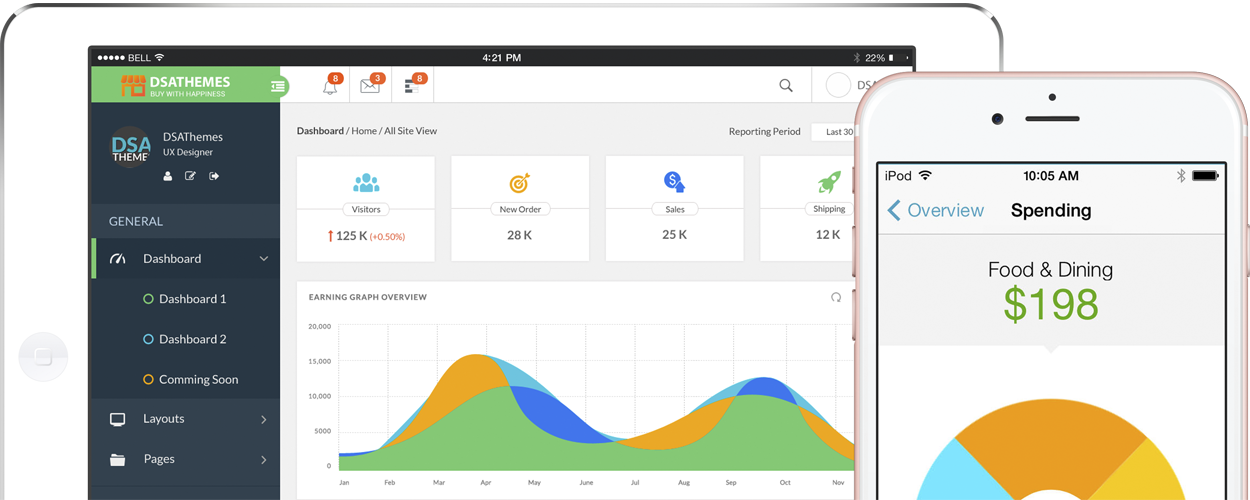Image resolution: width=1250 pixels, height=500 pixels.
Task: Open the notifications bell icon
Action: coord(330,86)
